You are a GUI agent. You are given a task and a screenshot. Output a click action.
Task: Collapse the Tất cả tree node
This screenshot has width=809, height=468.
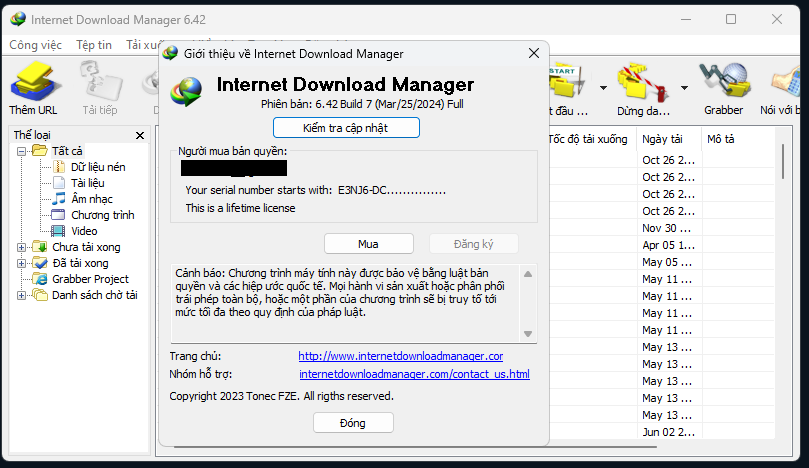tap(22, 151)
